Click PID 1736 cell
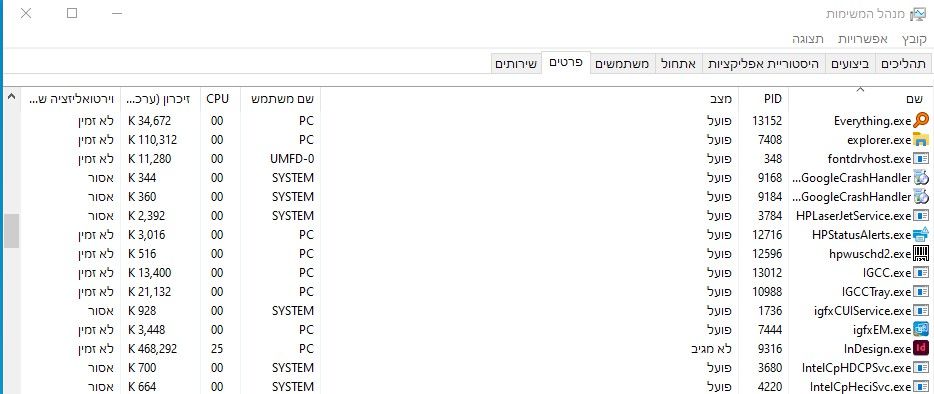This screenshot has width=934, height=394. pyautogui.click(x=771, y=311)
